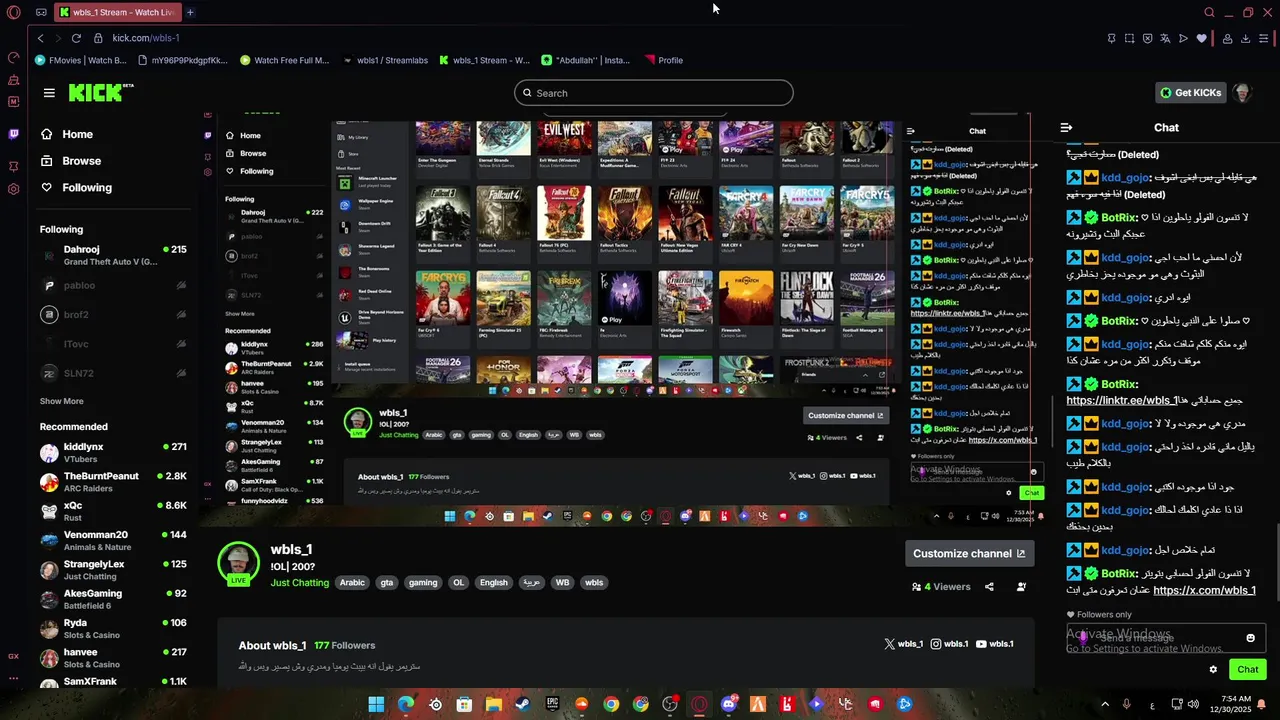
Task: Open TheBurntPeanut recommended channel
Action: coord(115,482)
